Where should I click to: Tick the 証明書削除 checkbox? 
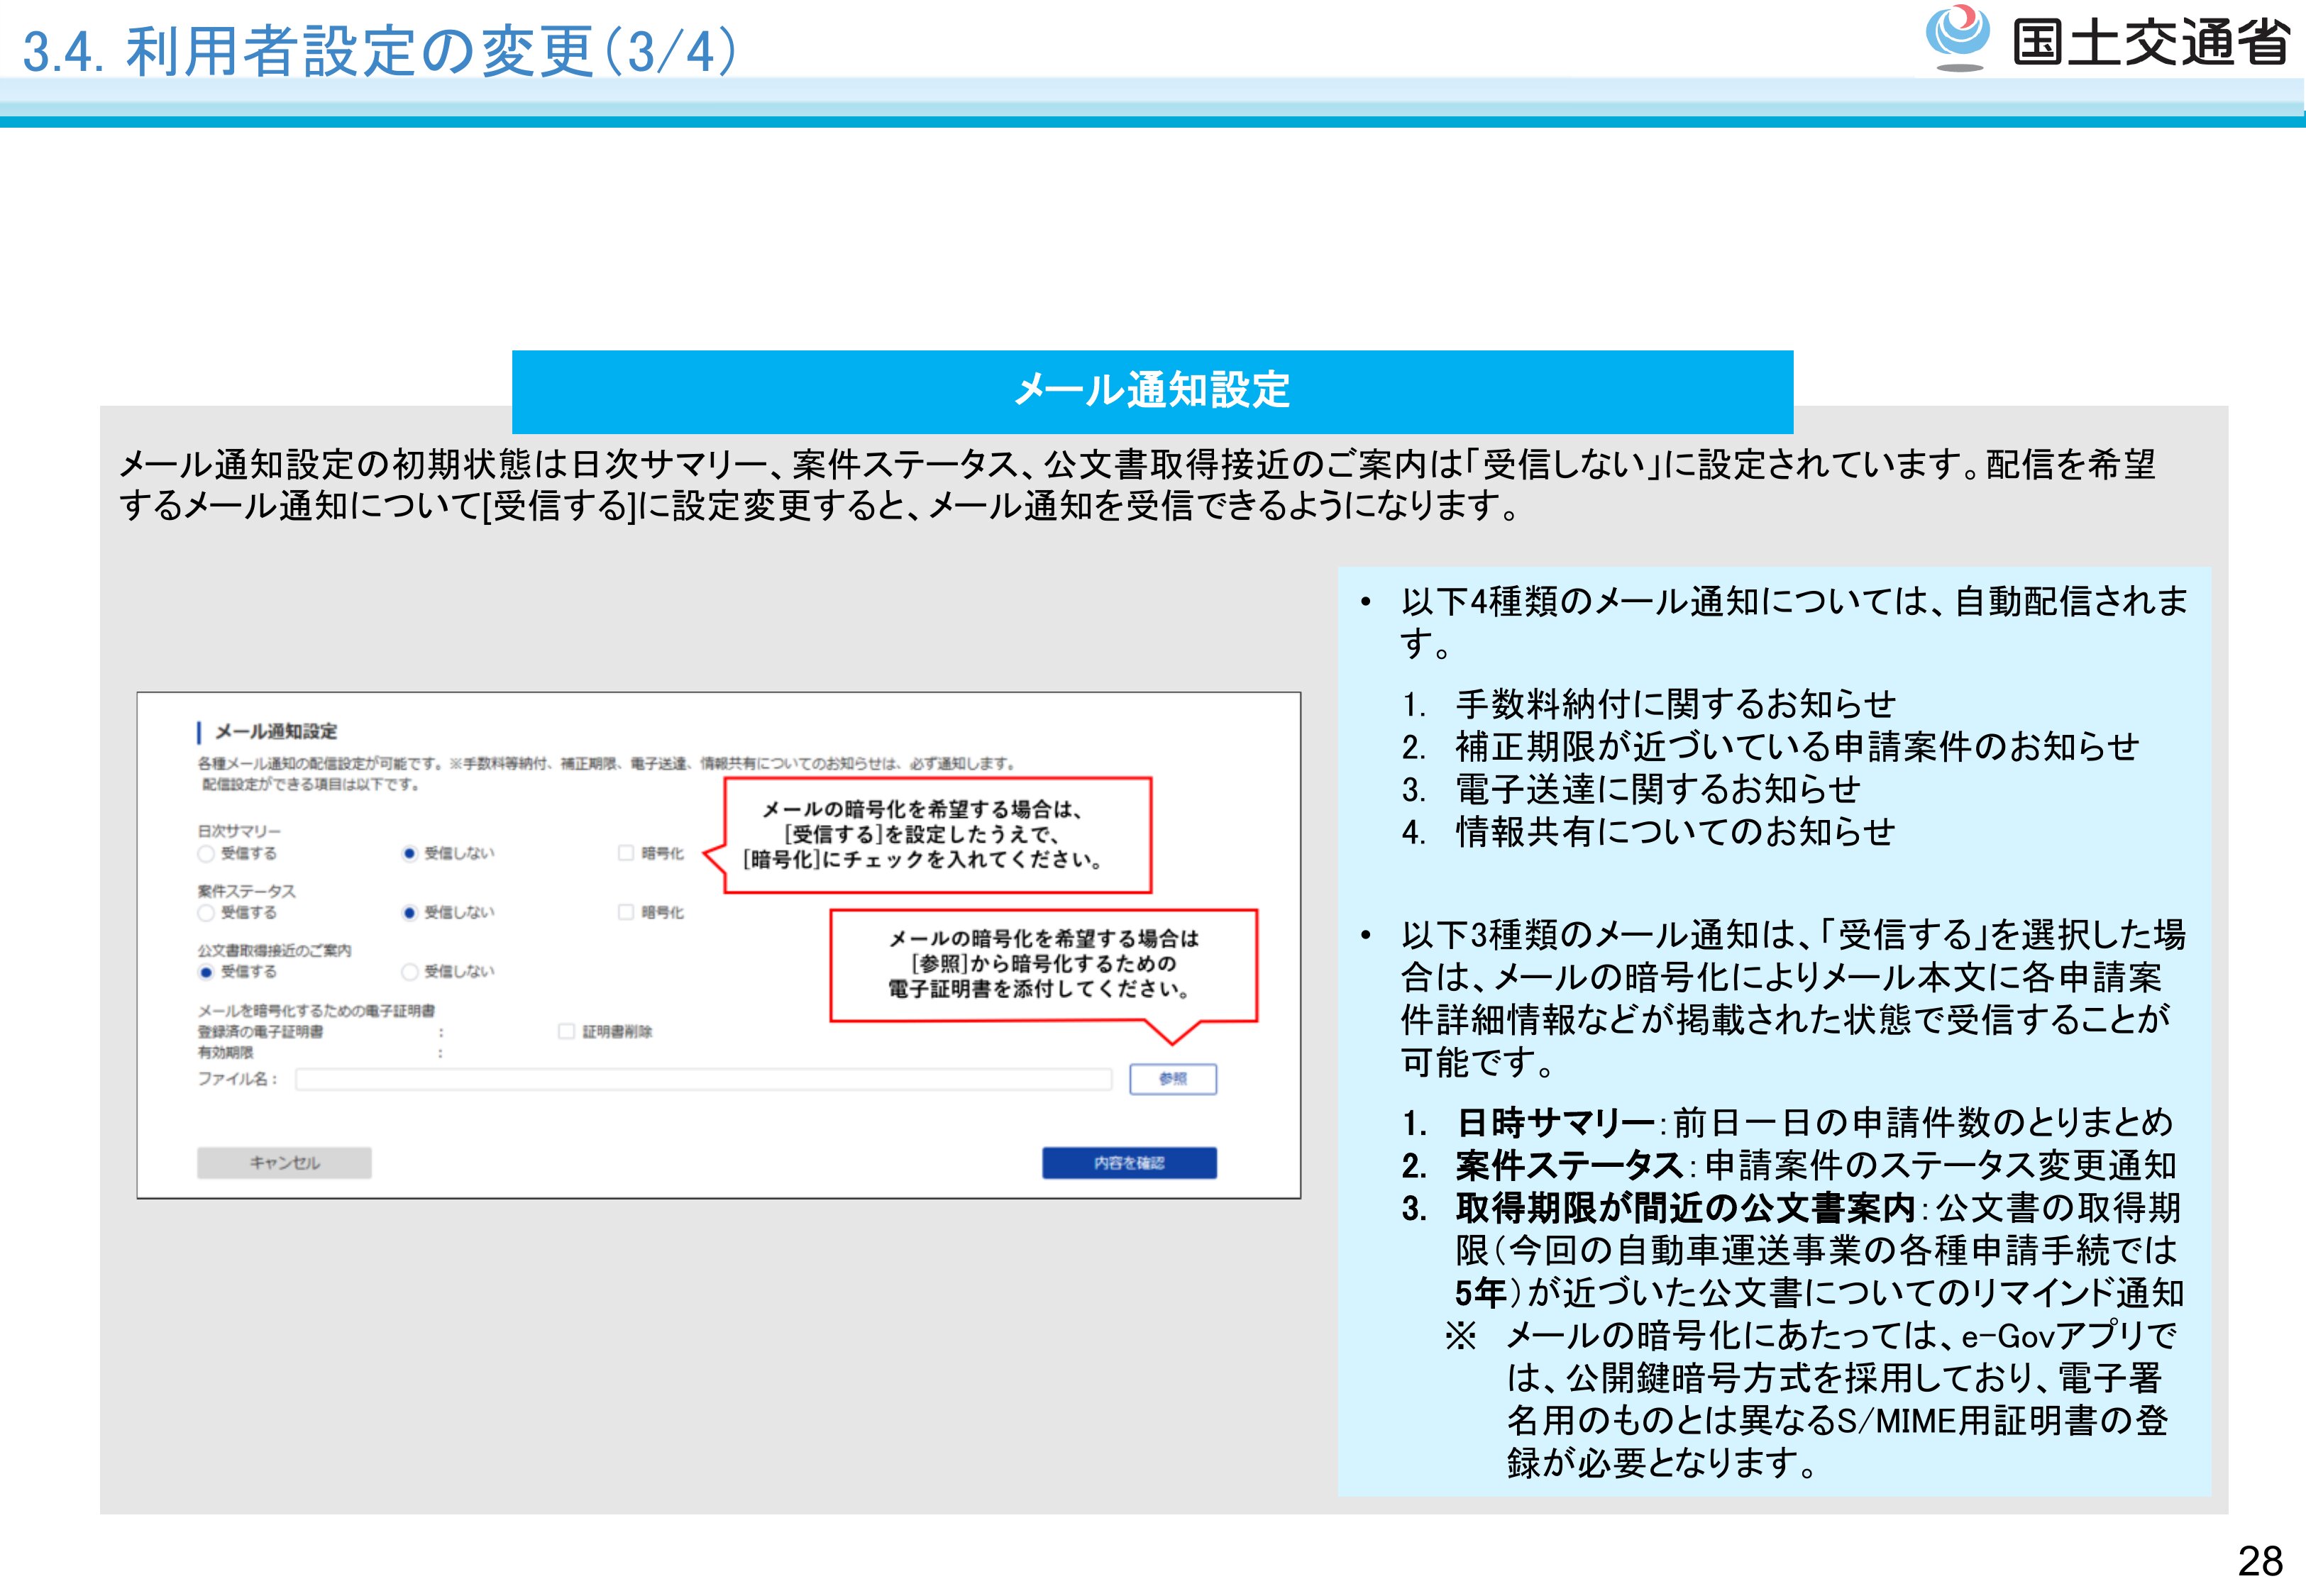[566, 1031]
